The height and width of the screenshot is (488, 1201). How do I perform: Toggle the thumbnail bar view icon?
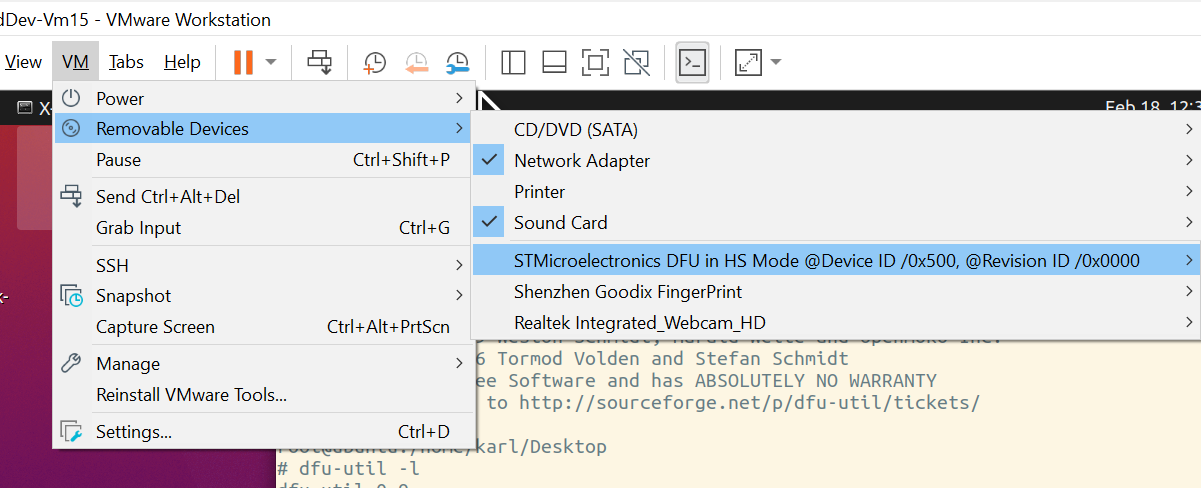tap(555, 62)
